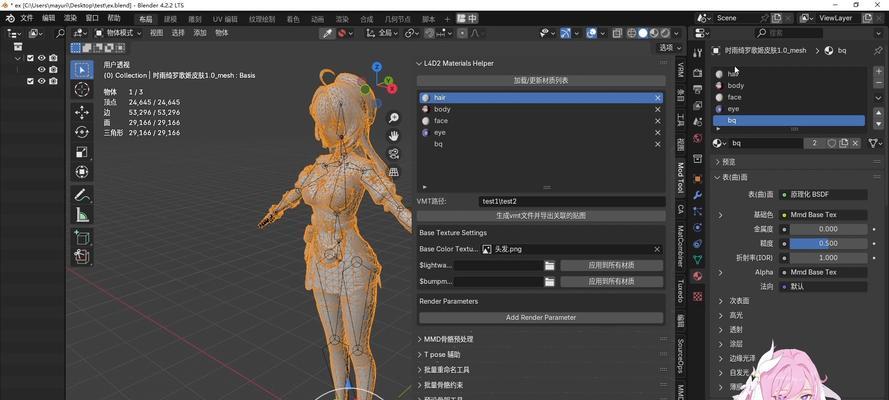Click the folder icon beside $bumpmap field
The height and width of the screenshot is (400, 889).
[549, 282]
